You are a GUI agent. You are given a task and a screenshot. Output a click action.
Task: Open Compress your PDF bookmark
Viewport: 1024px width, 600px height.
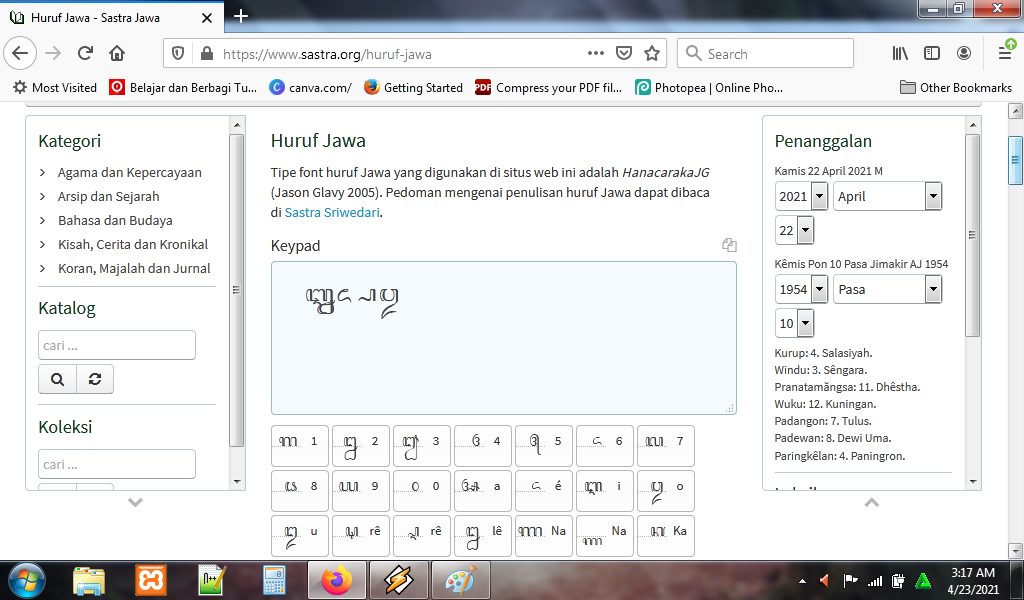tap(548, 87)
